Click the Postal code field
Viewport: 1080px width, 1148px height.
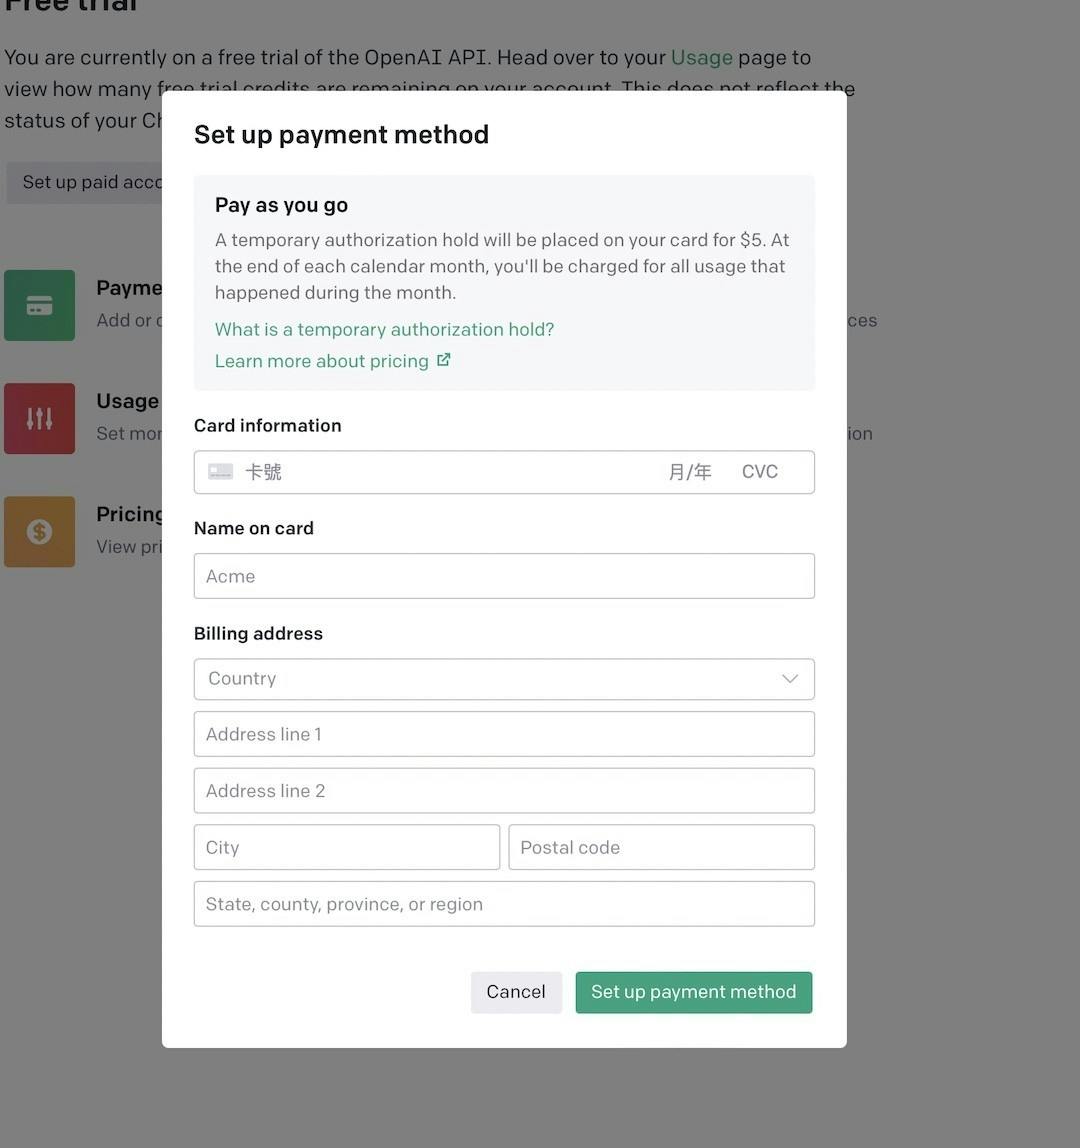click(x=661, y=847)
